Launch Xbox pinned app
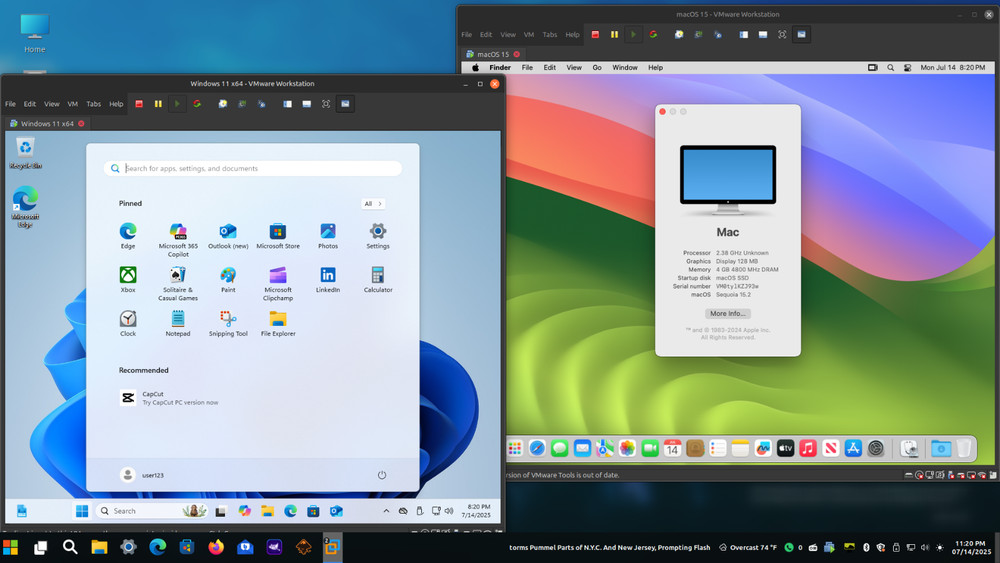The height and width of the screenshot is (563, 1000). pyautogui.click(x=128, y=280)
